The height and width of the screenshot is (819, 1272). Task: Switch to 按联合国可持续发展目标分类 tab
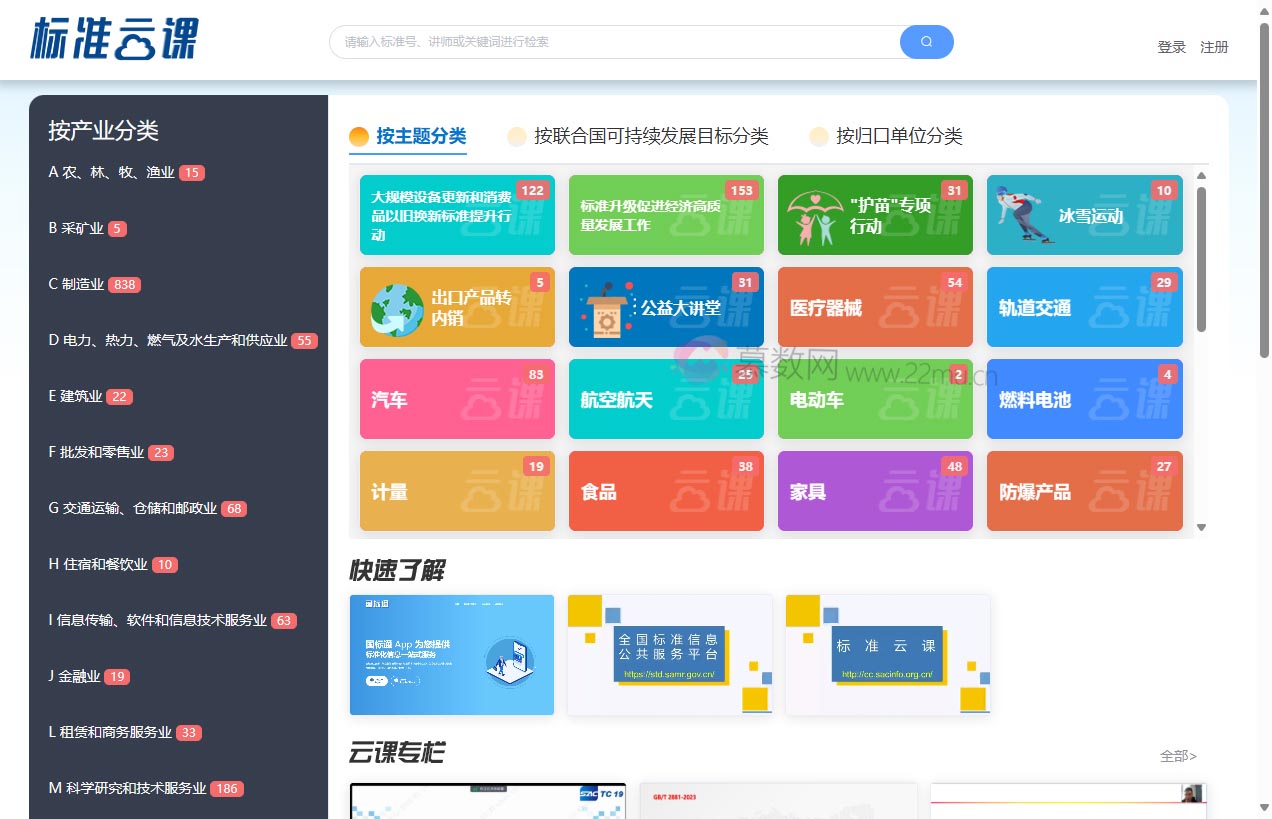pos(649,136)
